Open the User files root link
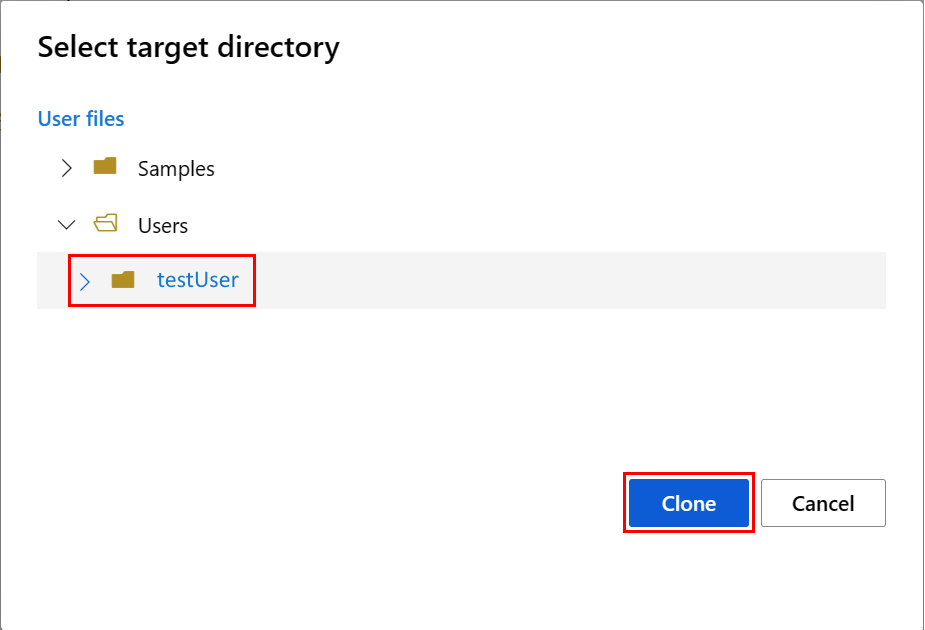 click(x=81, y=119)
